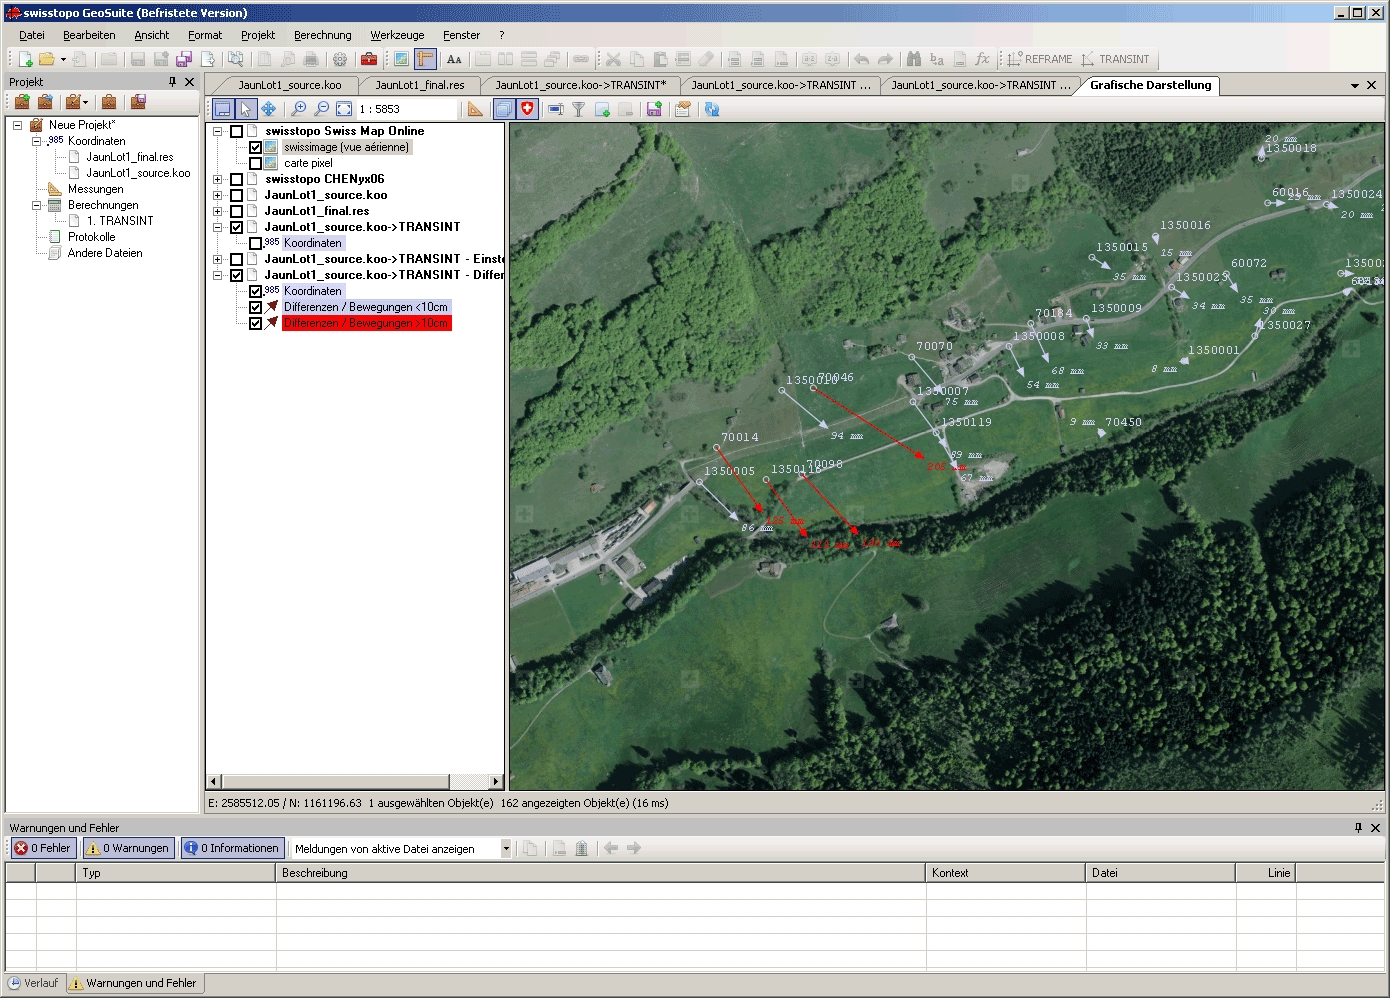Click the label display icon in map toolbar
1390x998 pixels.
[x=555, y=109]
